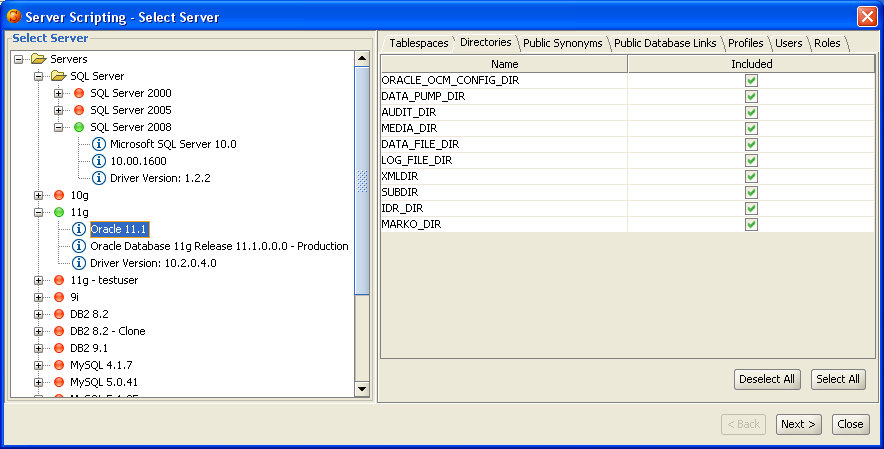
Task: Uncheck Included for AUDIT_DIR
Action: (751, 112)
